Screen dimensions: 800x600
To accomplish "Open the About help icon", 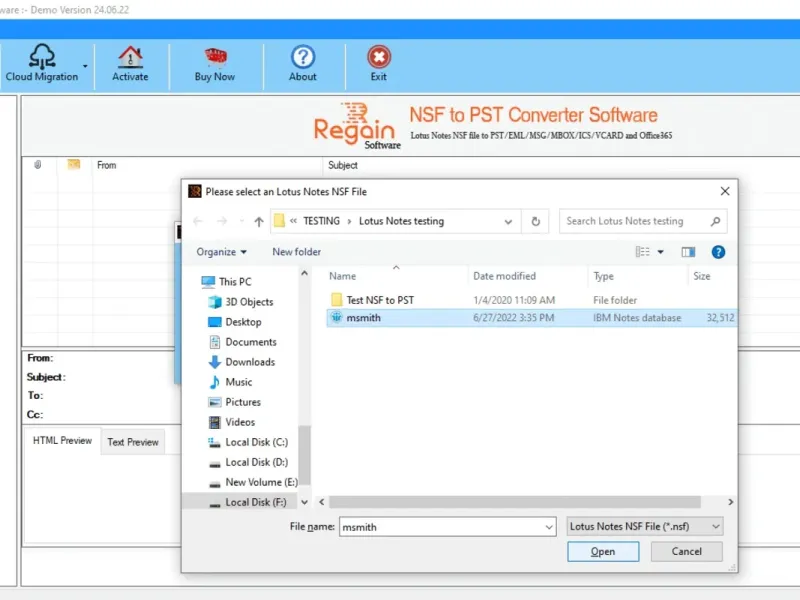I will [303, 57].
